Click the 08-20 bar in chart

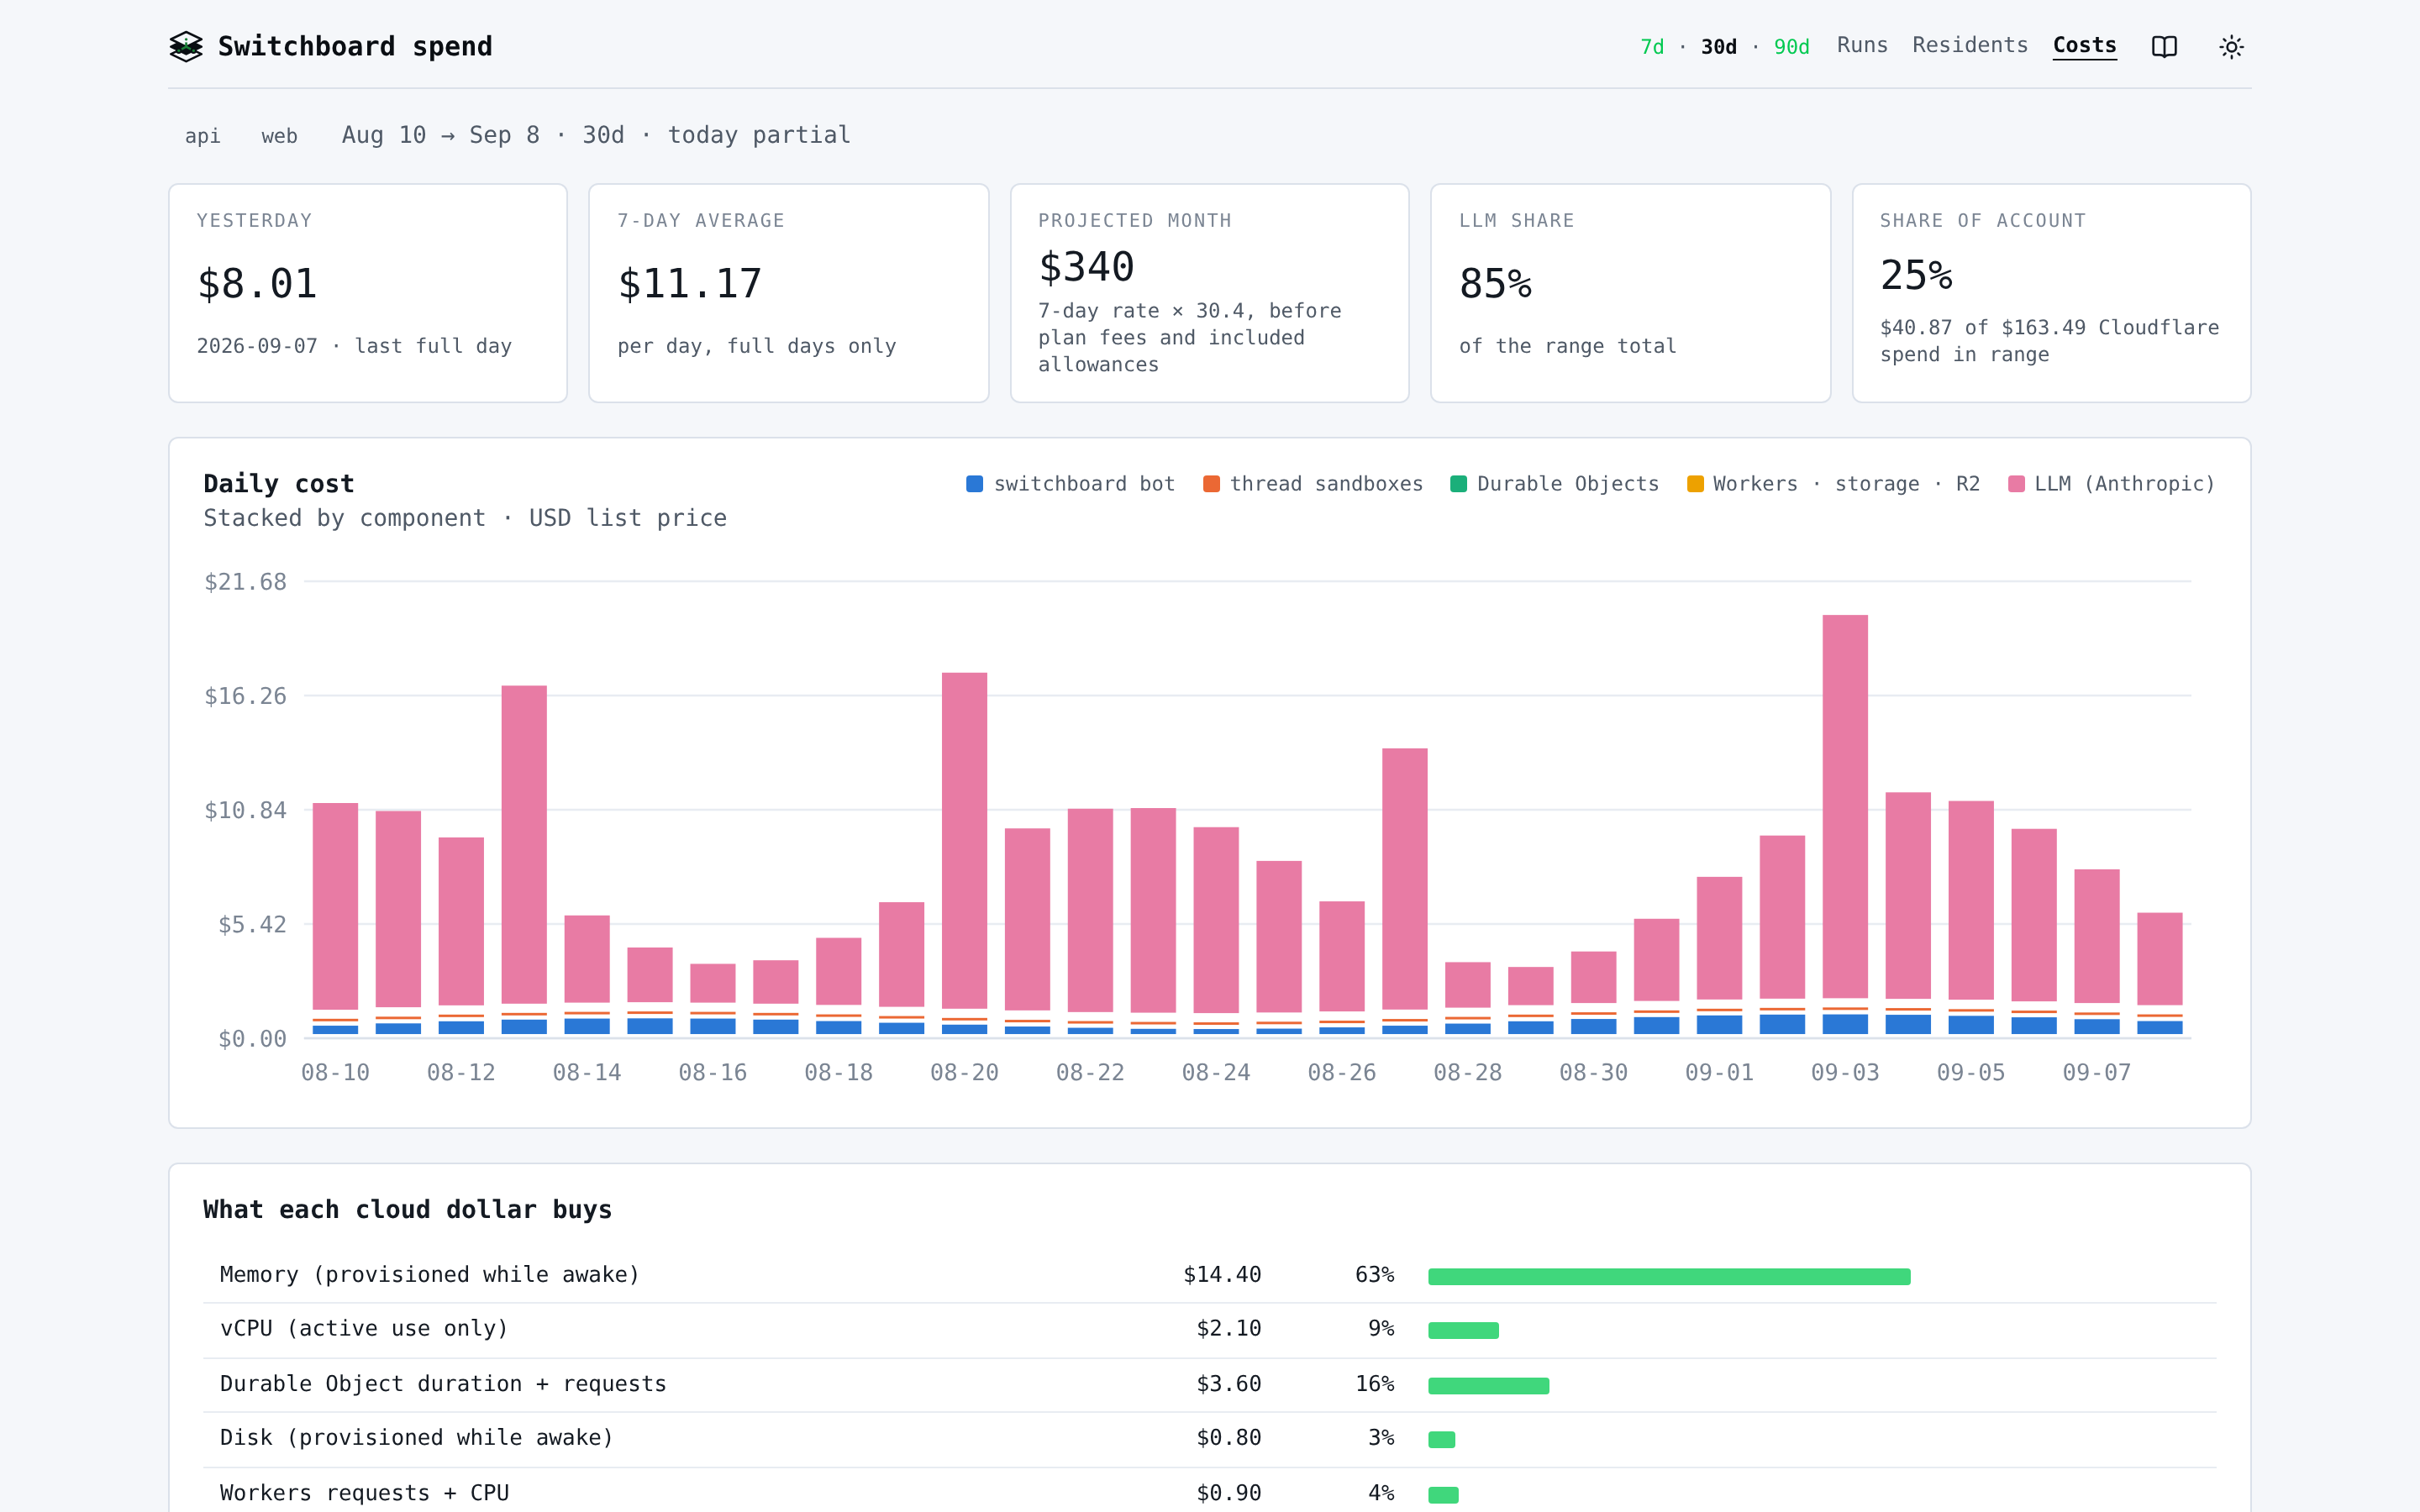pyautogui.click(x=964, y=854)
